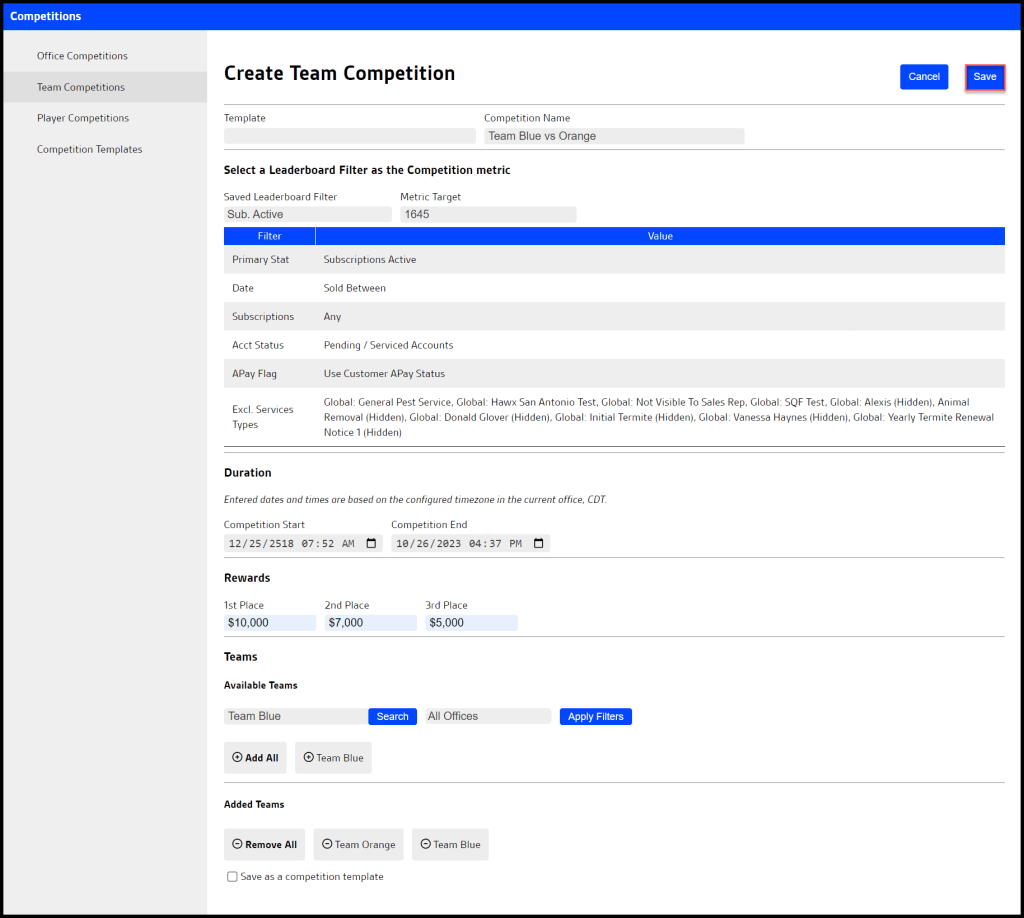Click the plus icon beside available Team Blue
The height and width of the screenshot is (918, 1024).
point(308,758)
